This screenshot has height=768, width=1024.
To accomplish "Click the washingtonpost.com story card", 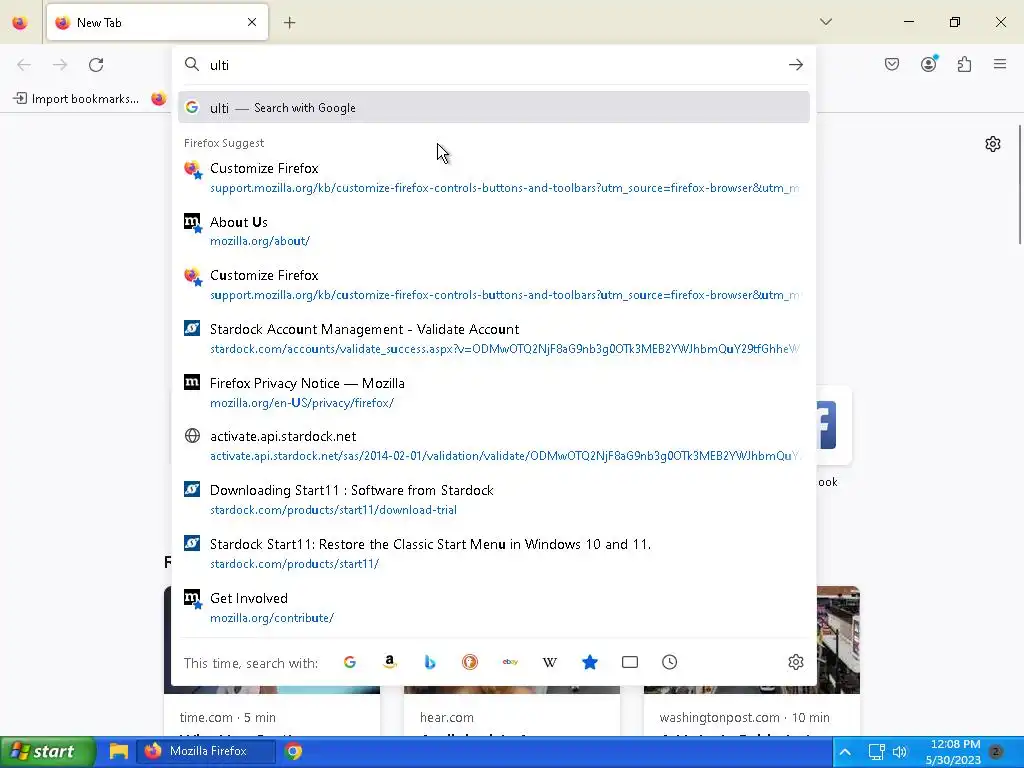I will pos(752,661).
